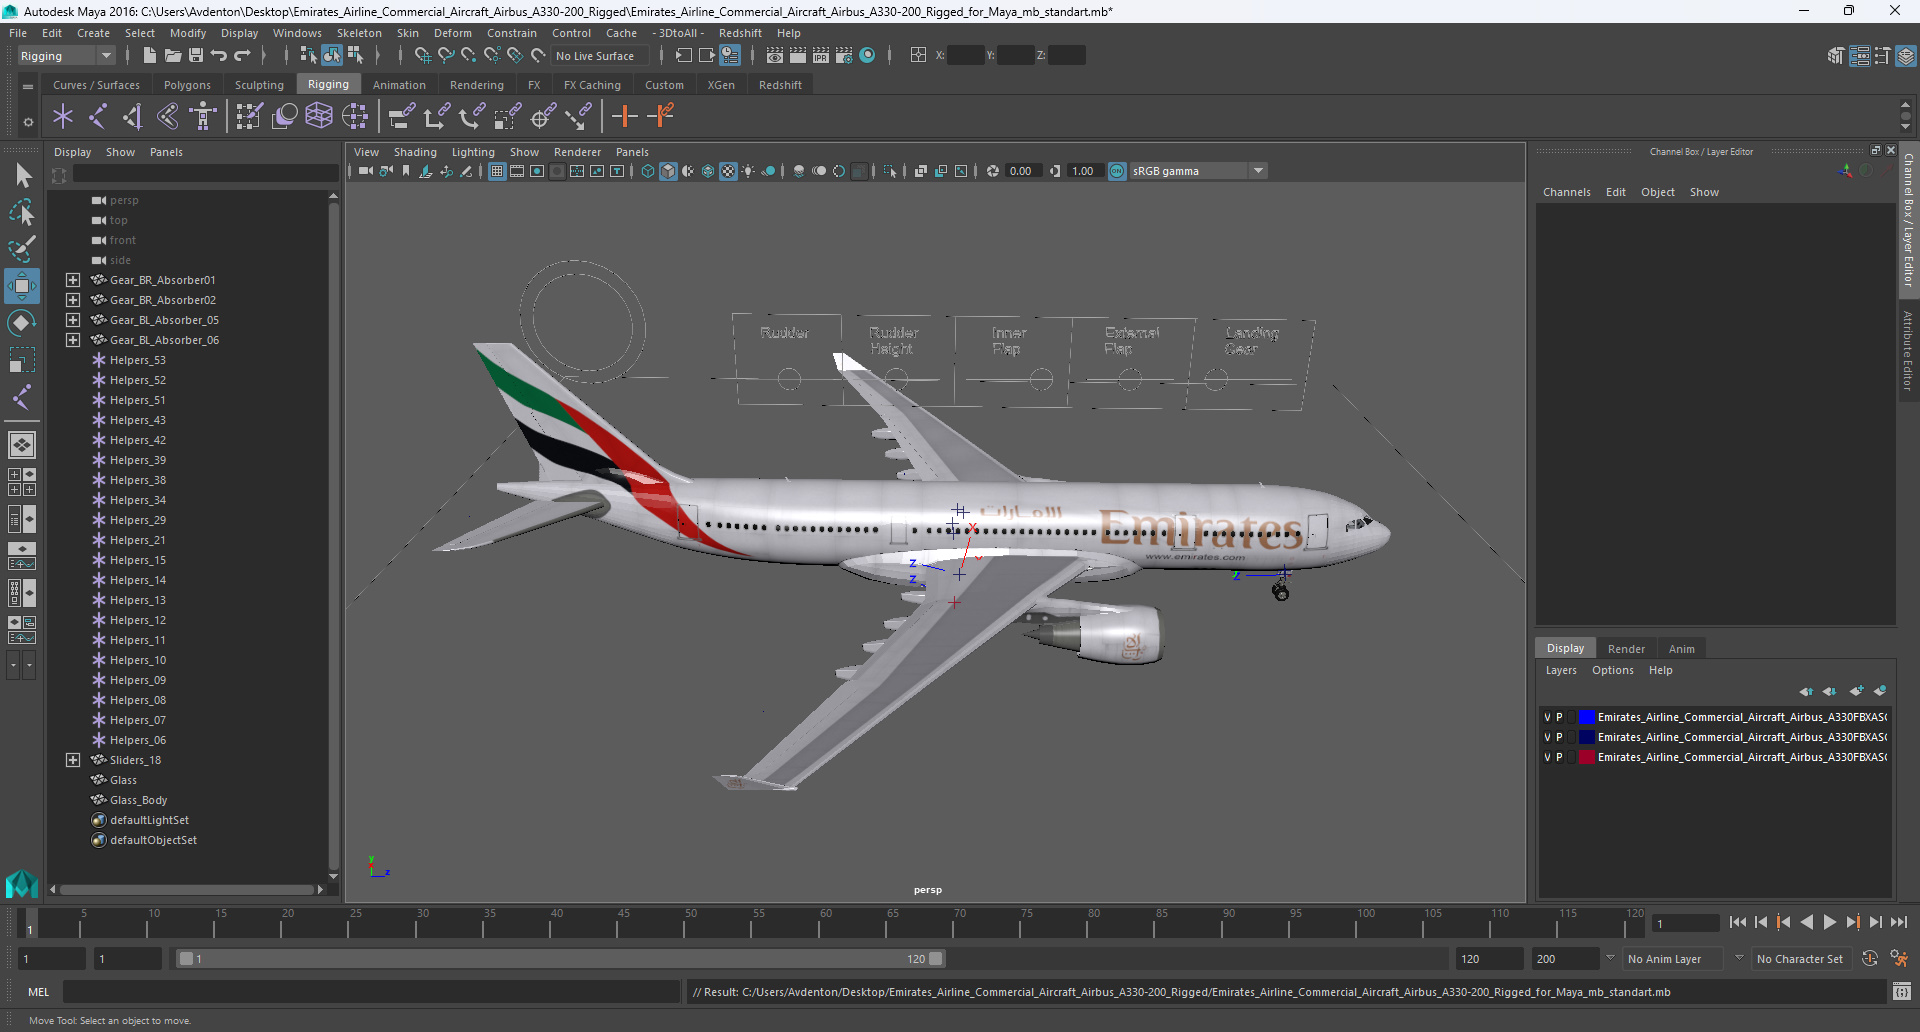Open animation preferences icon
Viewport: 1920px width, 1032px height.
click(x=1899, y=959)
